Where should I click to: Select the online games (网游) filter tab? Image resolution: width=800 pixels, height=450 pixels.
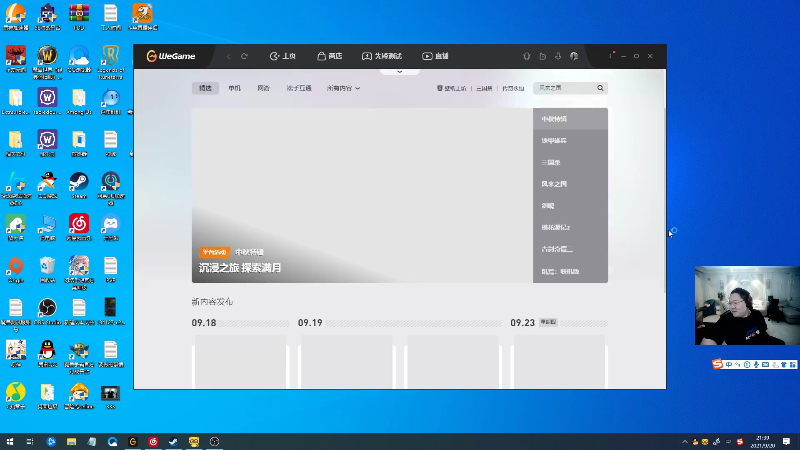(x=263, y=88)
